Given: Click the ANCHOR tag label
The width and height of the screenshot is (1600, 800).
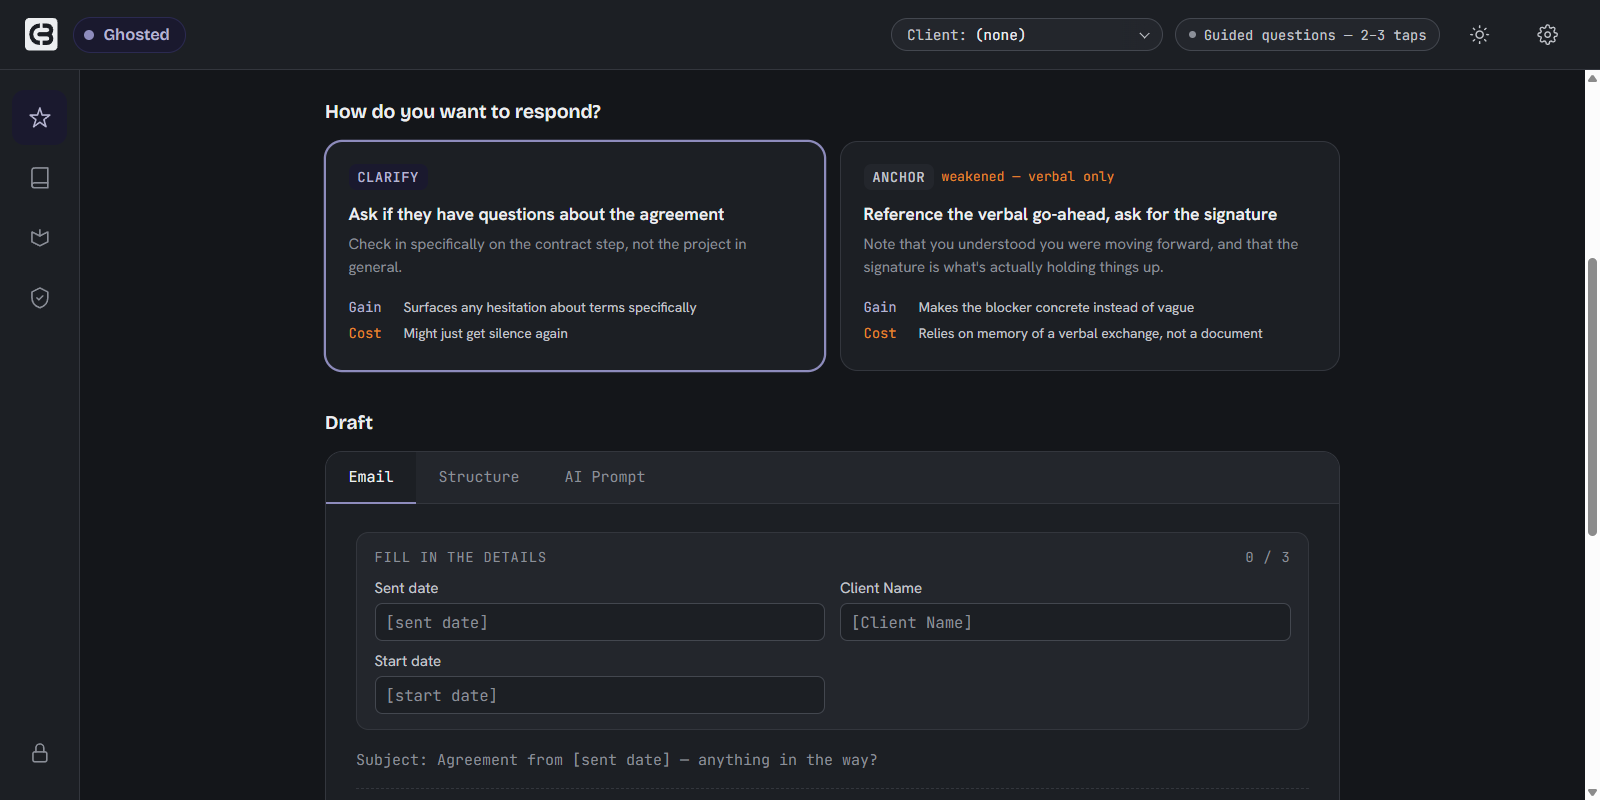Looking at the screenshot, I should pyautogui.click(x=898, y=177).
